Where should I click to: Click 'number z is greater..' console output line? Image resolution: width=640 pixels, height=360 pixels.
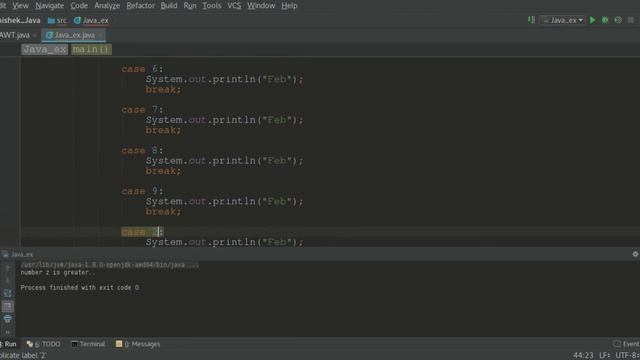click(58, 273)
